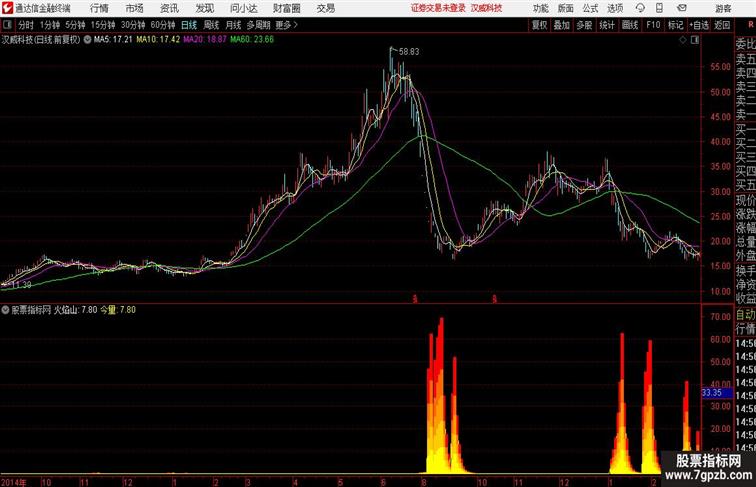
Task: Click the 标记 mark button
Action: pyautogui.click(x=675, y=25)
